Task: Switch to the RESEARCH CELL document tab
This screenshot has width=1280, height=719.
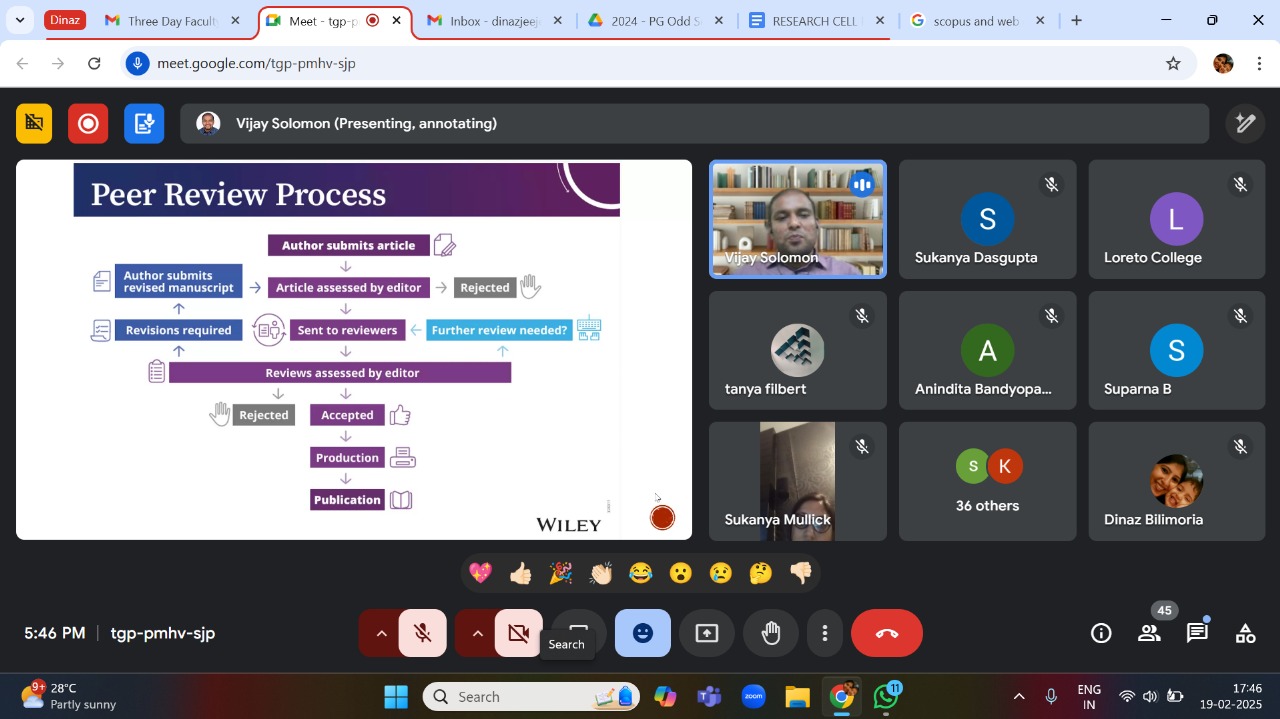Action: tap(816, 21)
